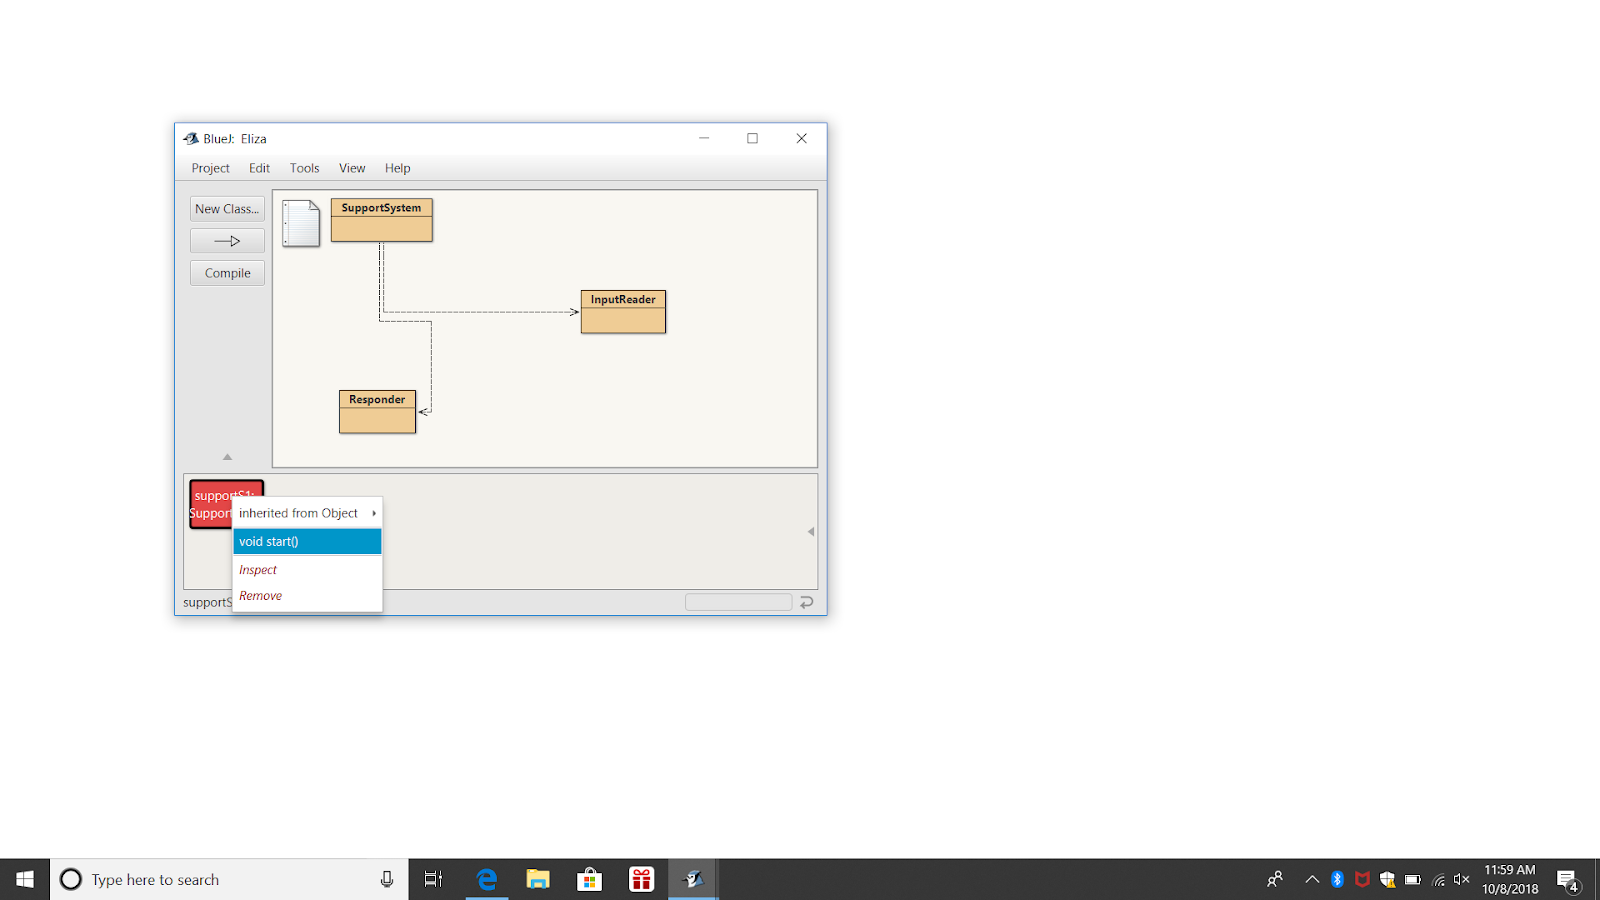The height and width of the screenshot is (900, 1600).
Task: Choose Remove in the context menu
Action: 307,596
